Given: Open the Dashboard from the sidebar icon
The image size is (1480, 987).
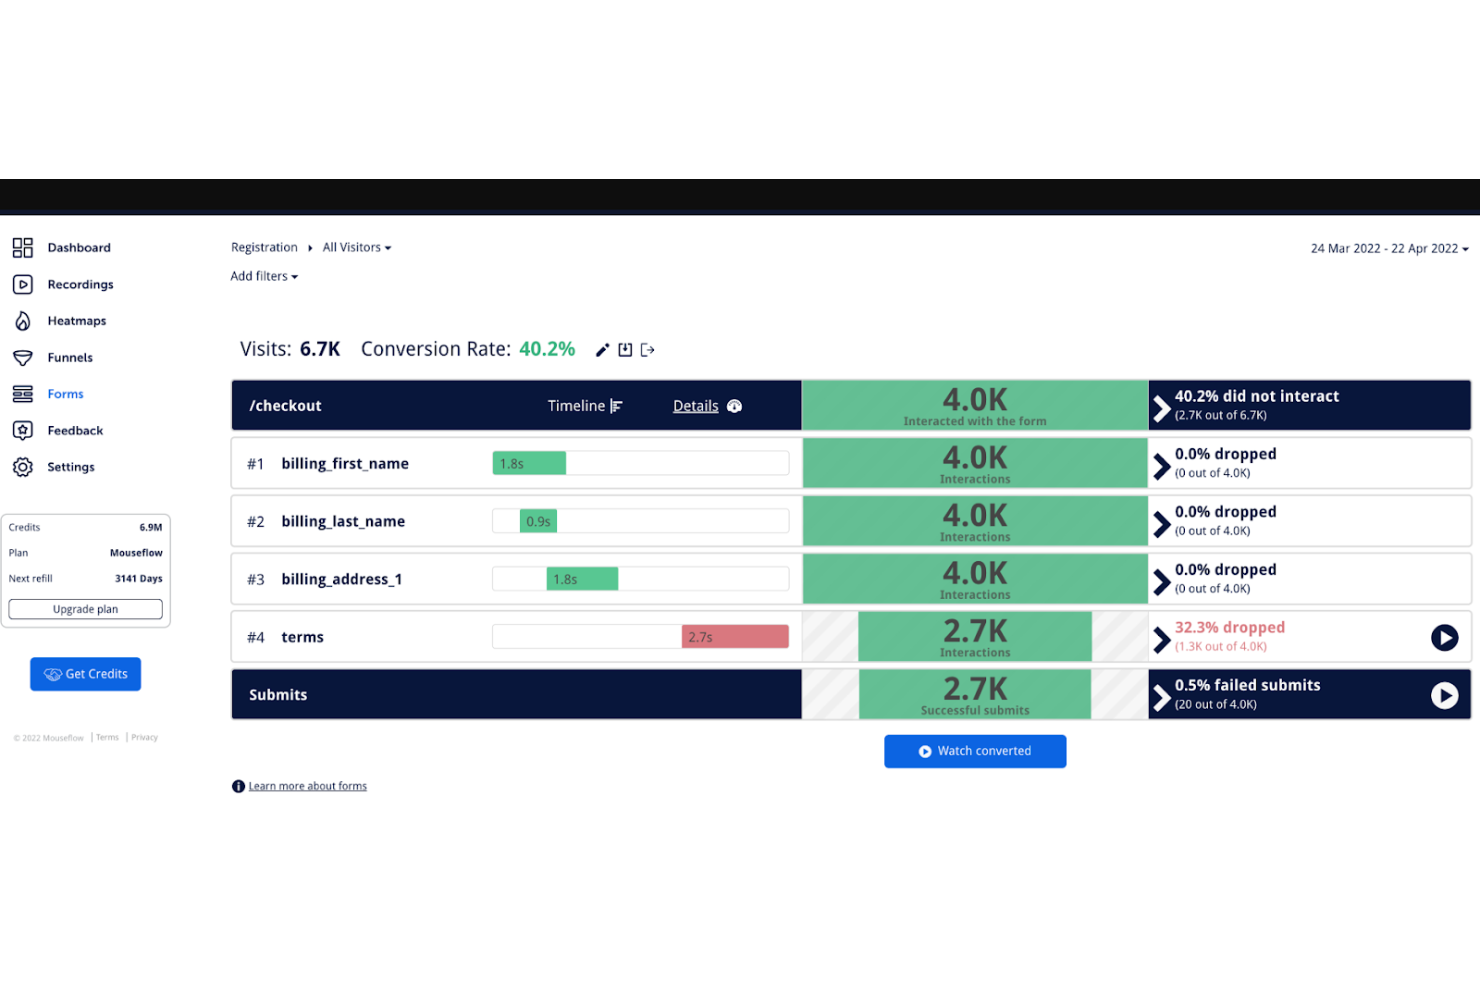Looking at the screenshot, I should [23, 247].
